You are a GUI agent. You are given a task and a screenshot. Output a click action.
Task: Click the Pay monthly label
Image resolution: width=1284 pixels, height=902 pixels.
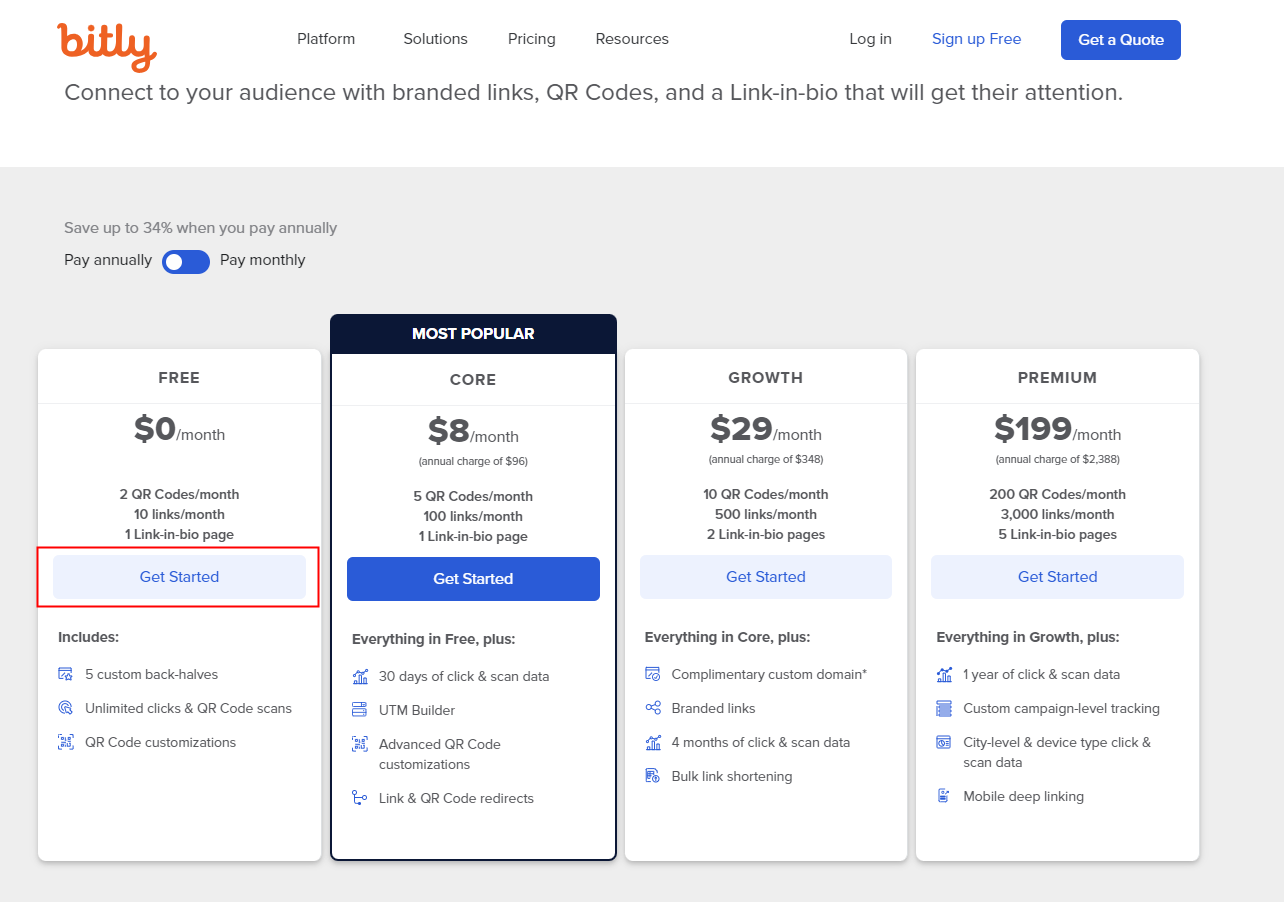point(263,260)
